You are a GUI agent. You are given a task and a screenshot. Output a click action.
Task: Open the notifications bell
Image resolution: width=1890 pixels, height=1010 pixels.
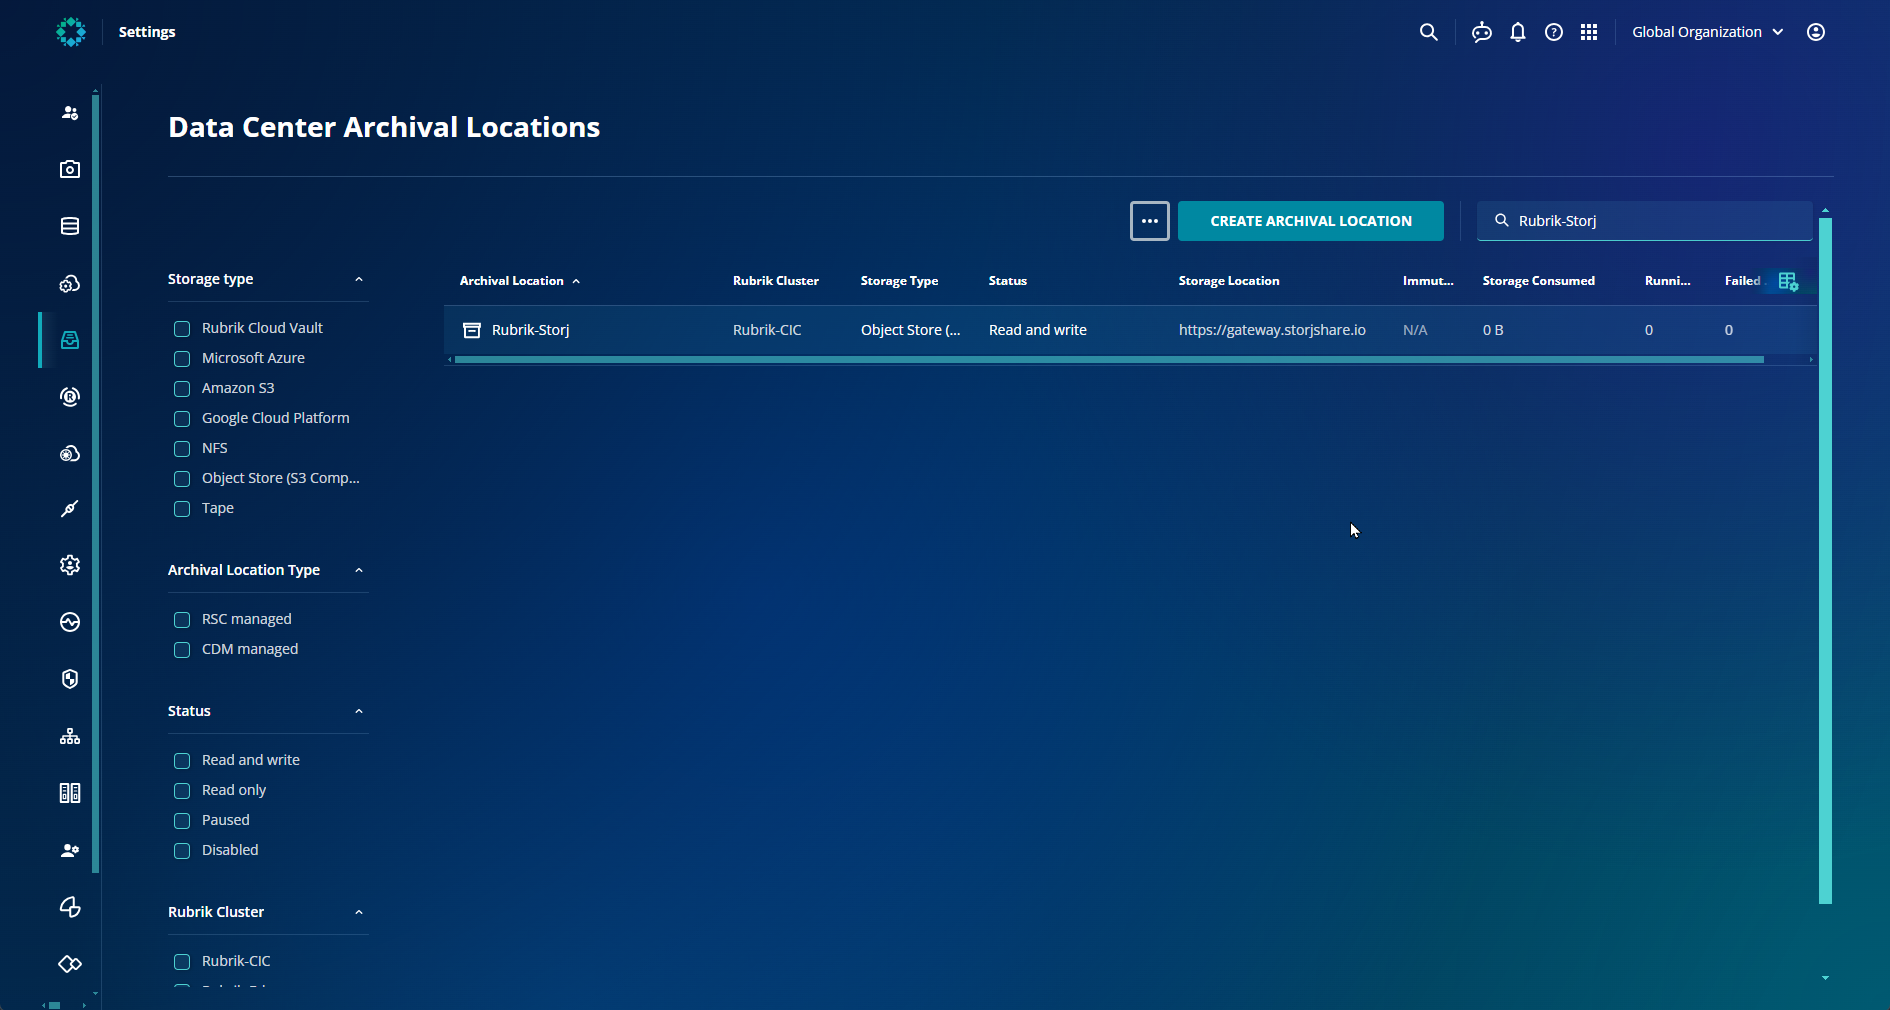tap(1518, 32)
